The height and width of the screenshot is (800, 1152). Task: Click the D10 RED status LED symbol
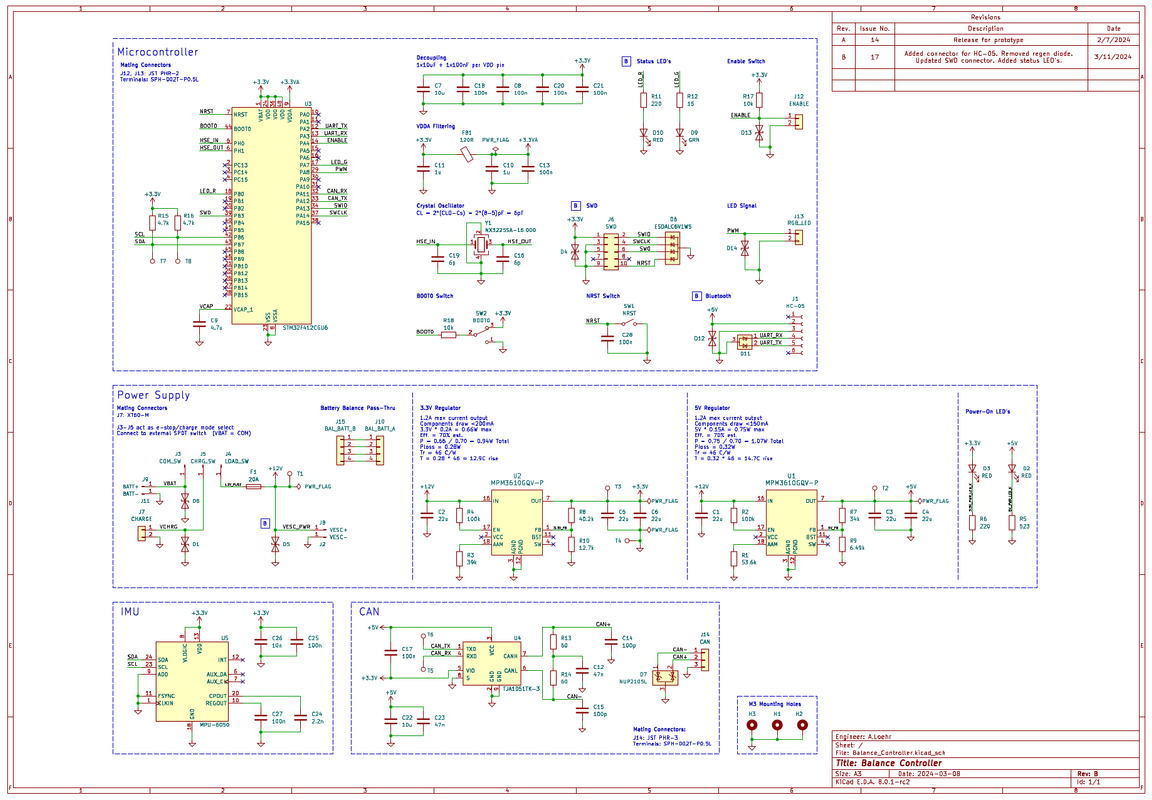tap(644, 135)
